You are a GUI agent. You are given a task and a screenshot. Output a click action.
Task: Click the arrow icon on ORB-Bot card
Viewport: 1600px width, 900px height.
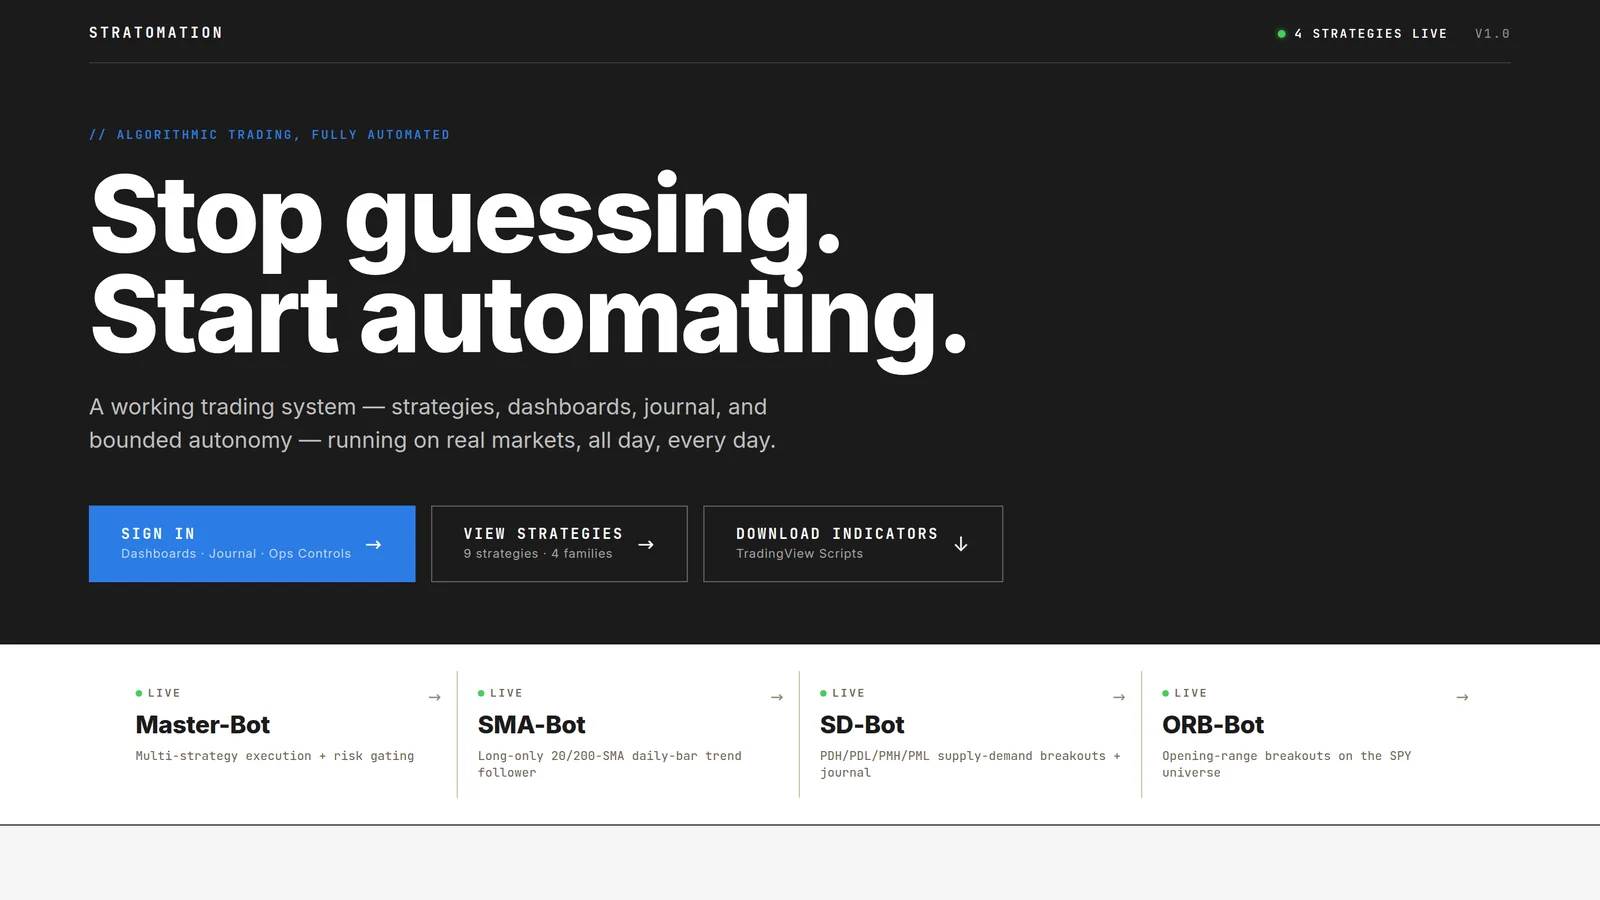(1462, 697)
